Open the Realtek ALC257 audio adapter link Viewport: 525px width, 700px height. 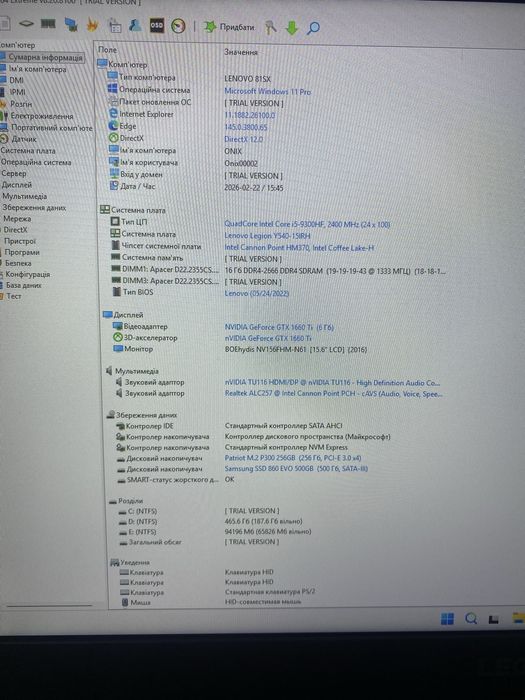(333, 394)
